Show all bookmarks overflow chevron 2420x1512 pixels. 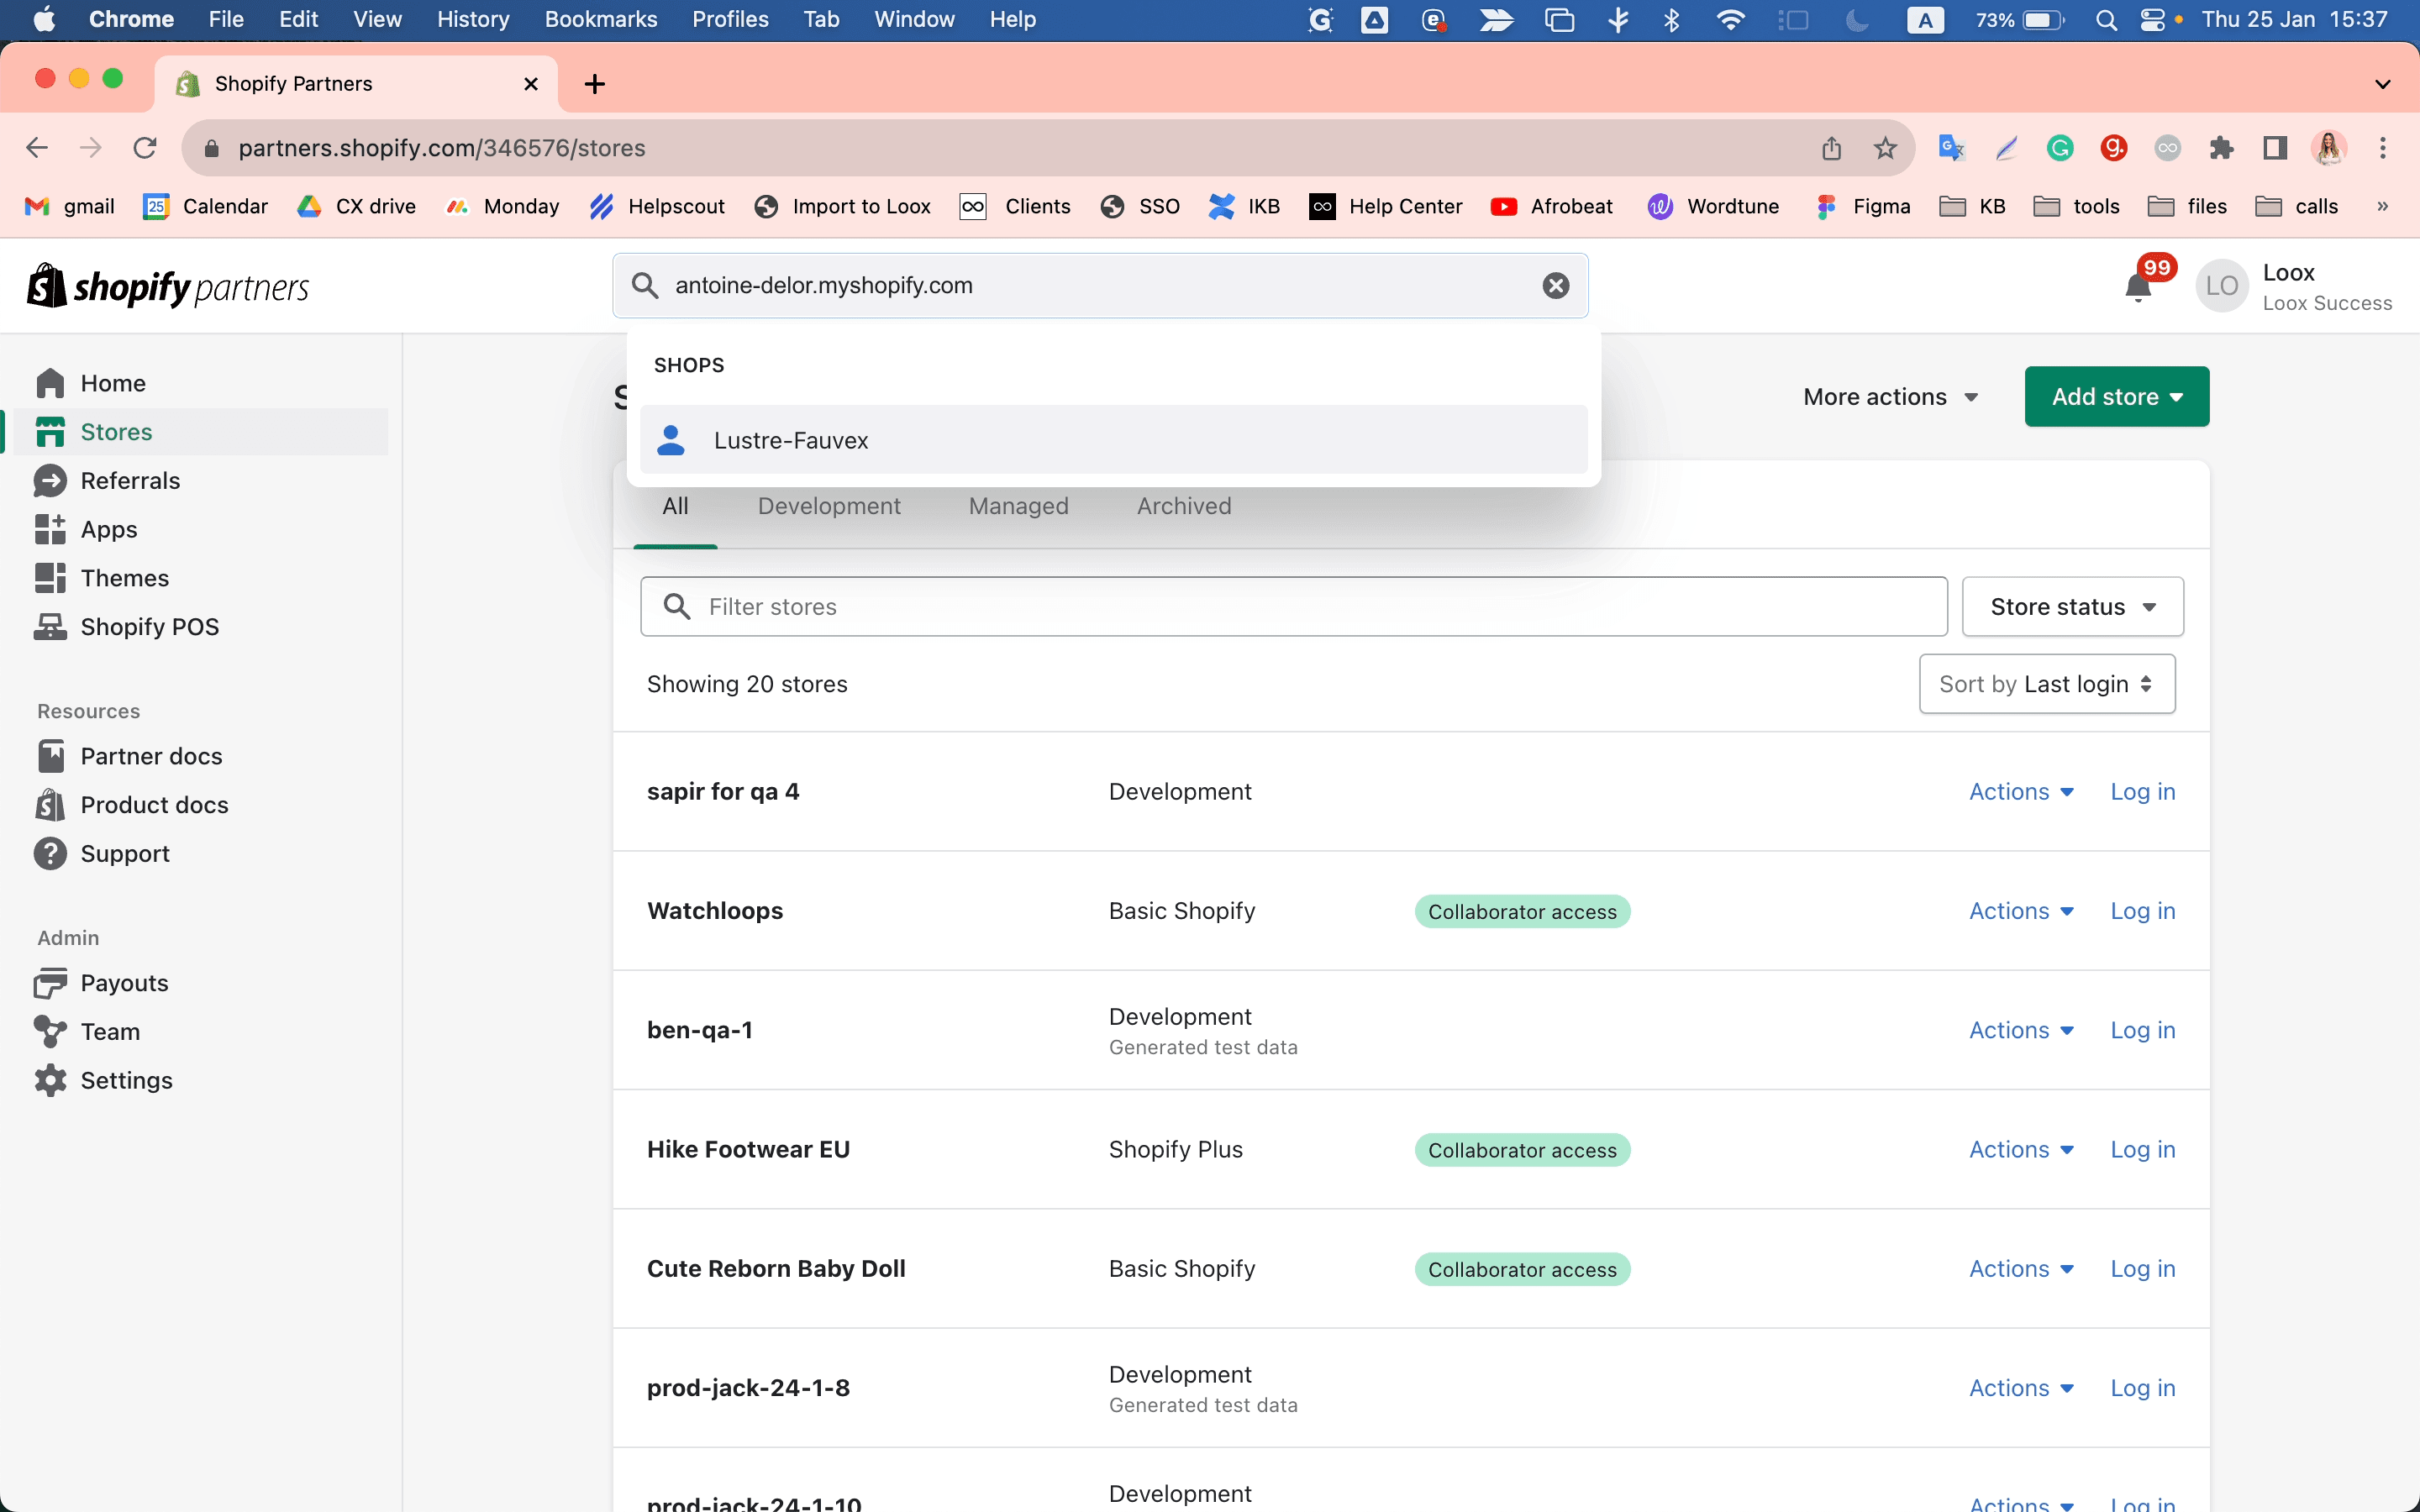[2383, 206]
